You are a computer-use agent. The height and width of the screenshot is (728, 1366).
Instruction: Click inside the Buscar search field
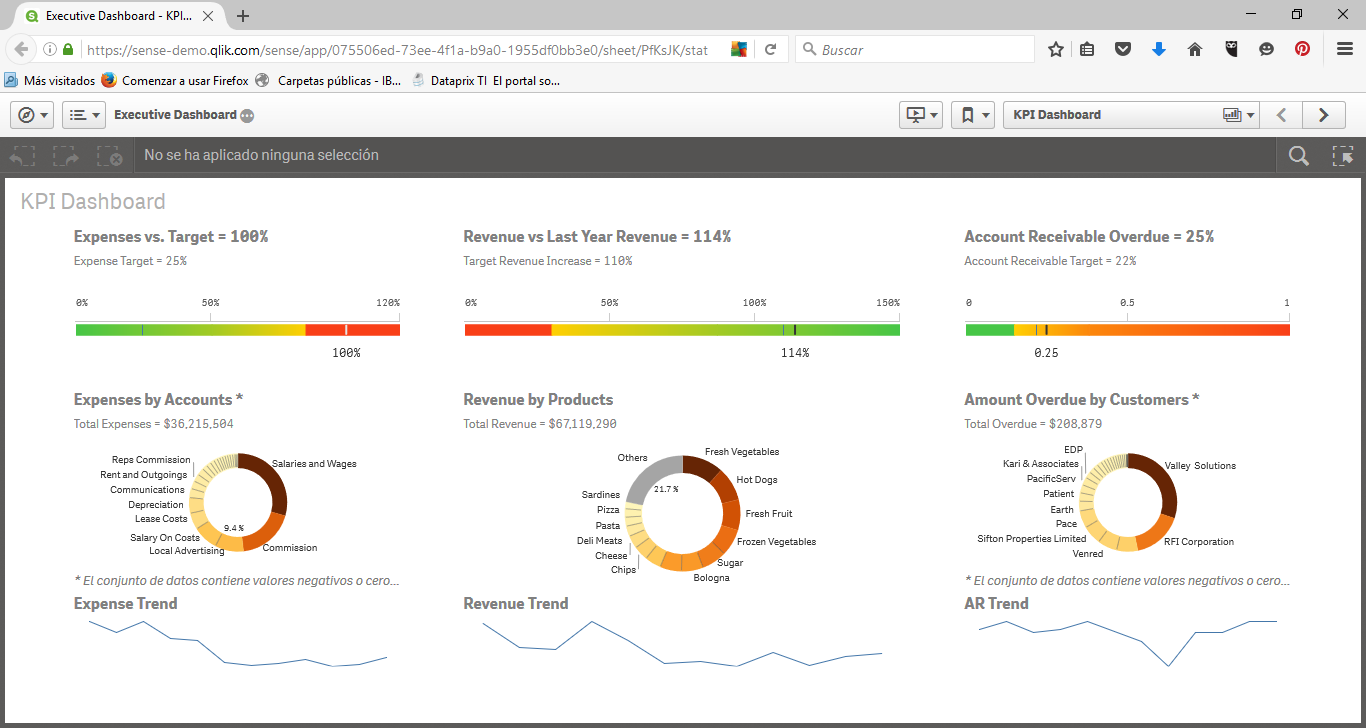coord(915,48)
